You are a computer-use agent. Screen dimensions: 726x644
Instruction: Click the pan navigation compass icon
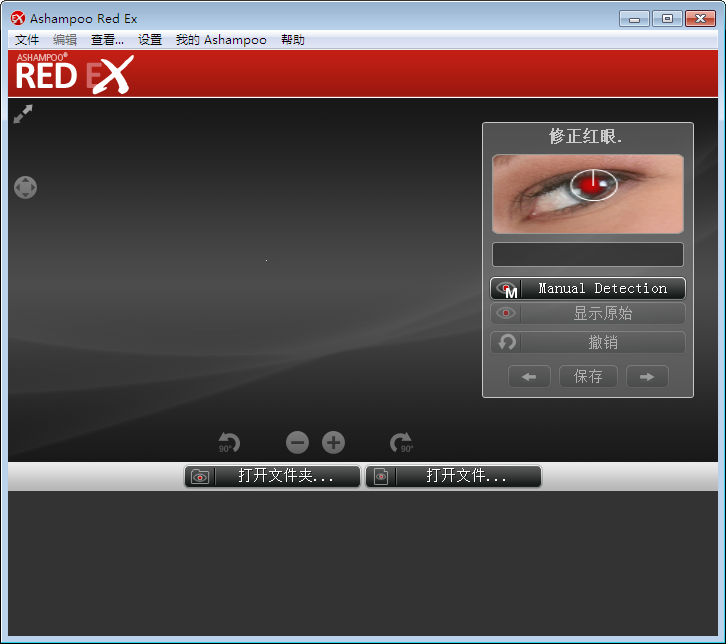point(25,188)
